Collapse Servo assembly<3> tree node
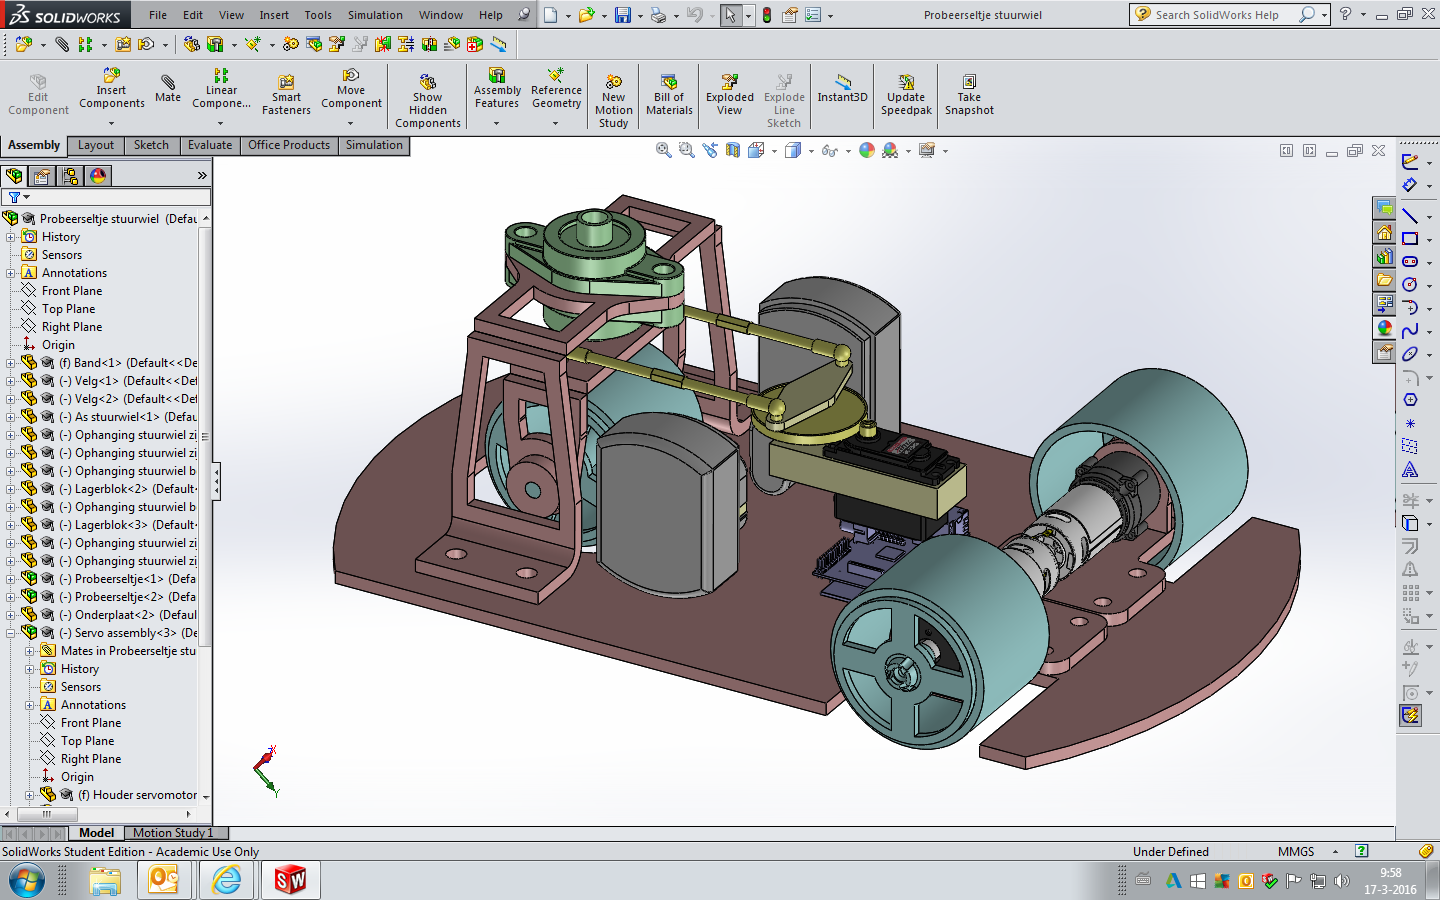This screenshot has height=900, width=1440. pyautogui.click(x=11, y=633)
